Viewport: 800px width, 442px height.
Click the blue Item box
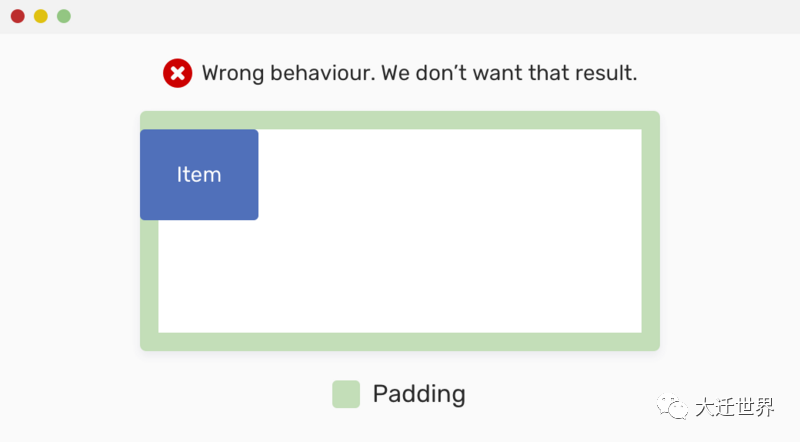click(199, 175)
